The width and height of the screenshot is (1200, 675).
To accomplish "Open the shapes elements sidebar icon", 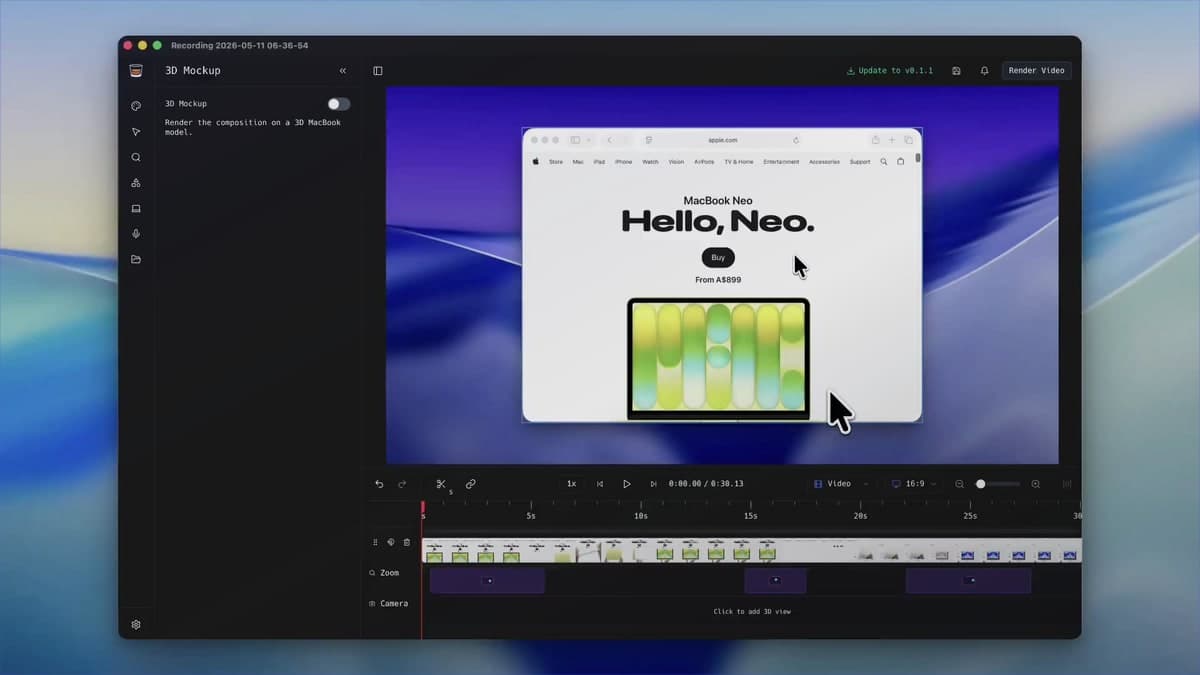I will 136,183.
